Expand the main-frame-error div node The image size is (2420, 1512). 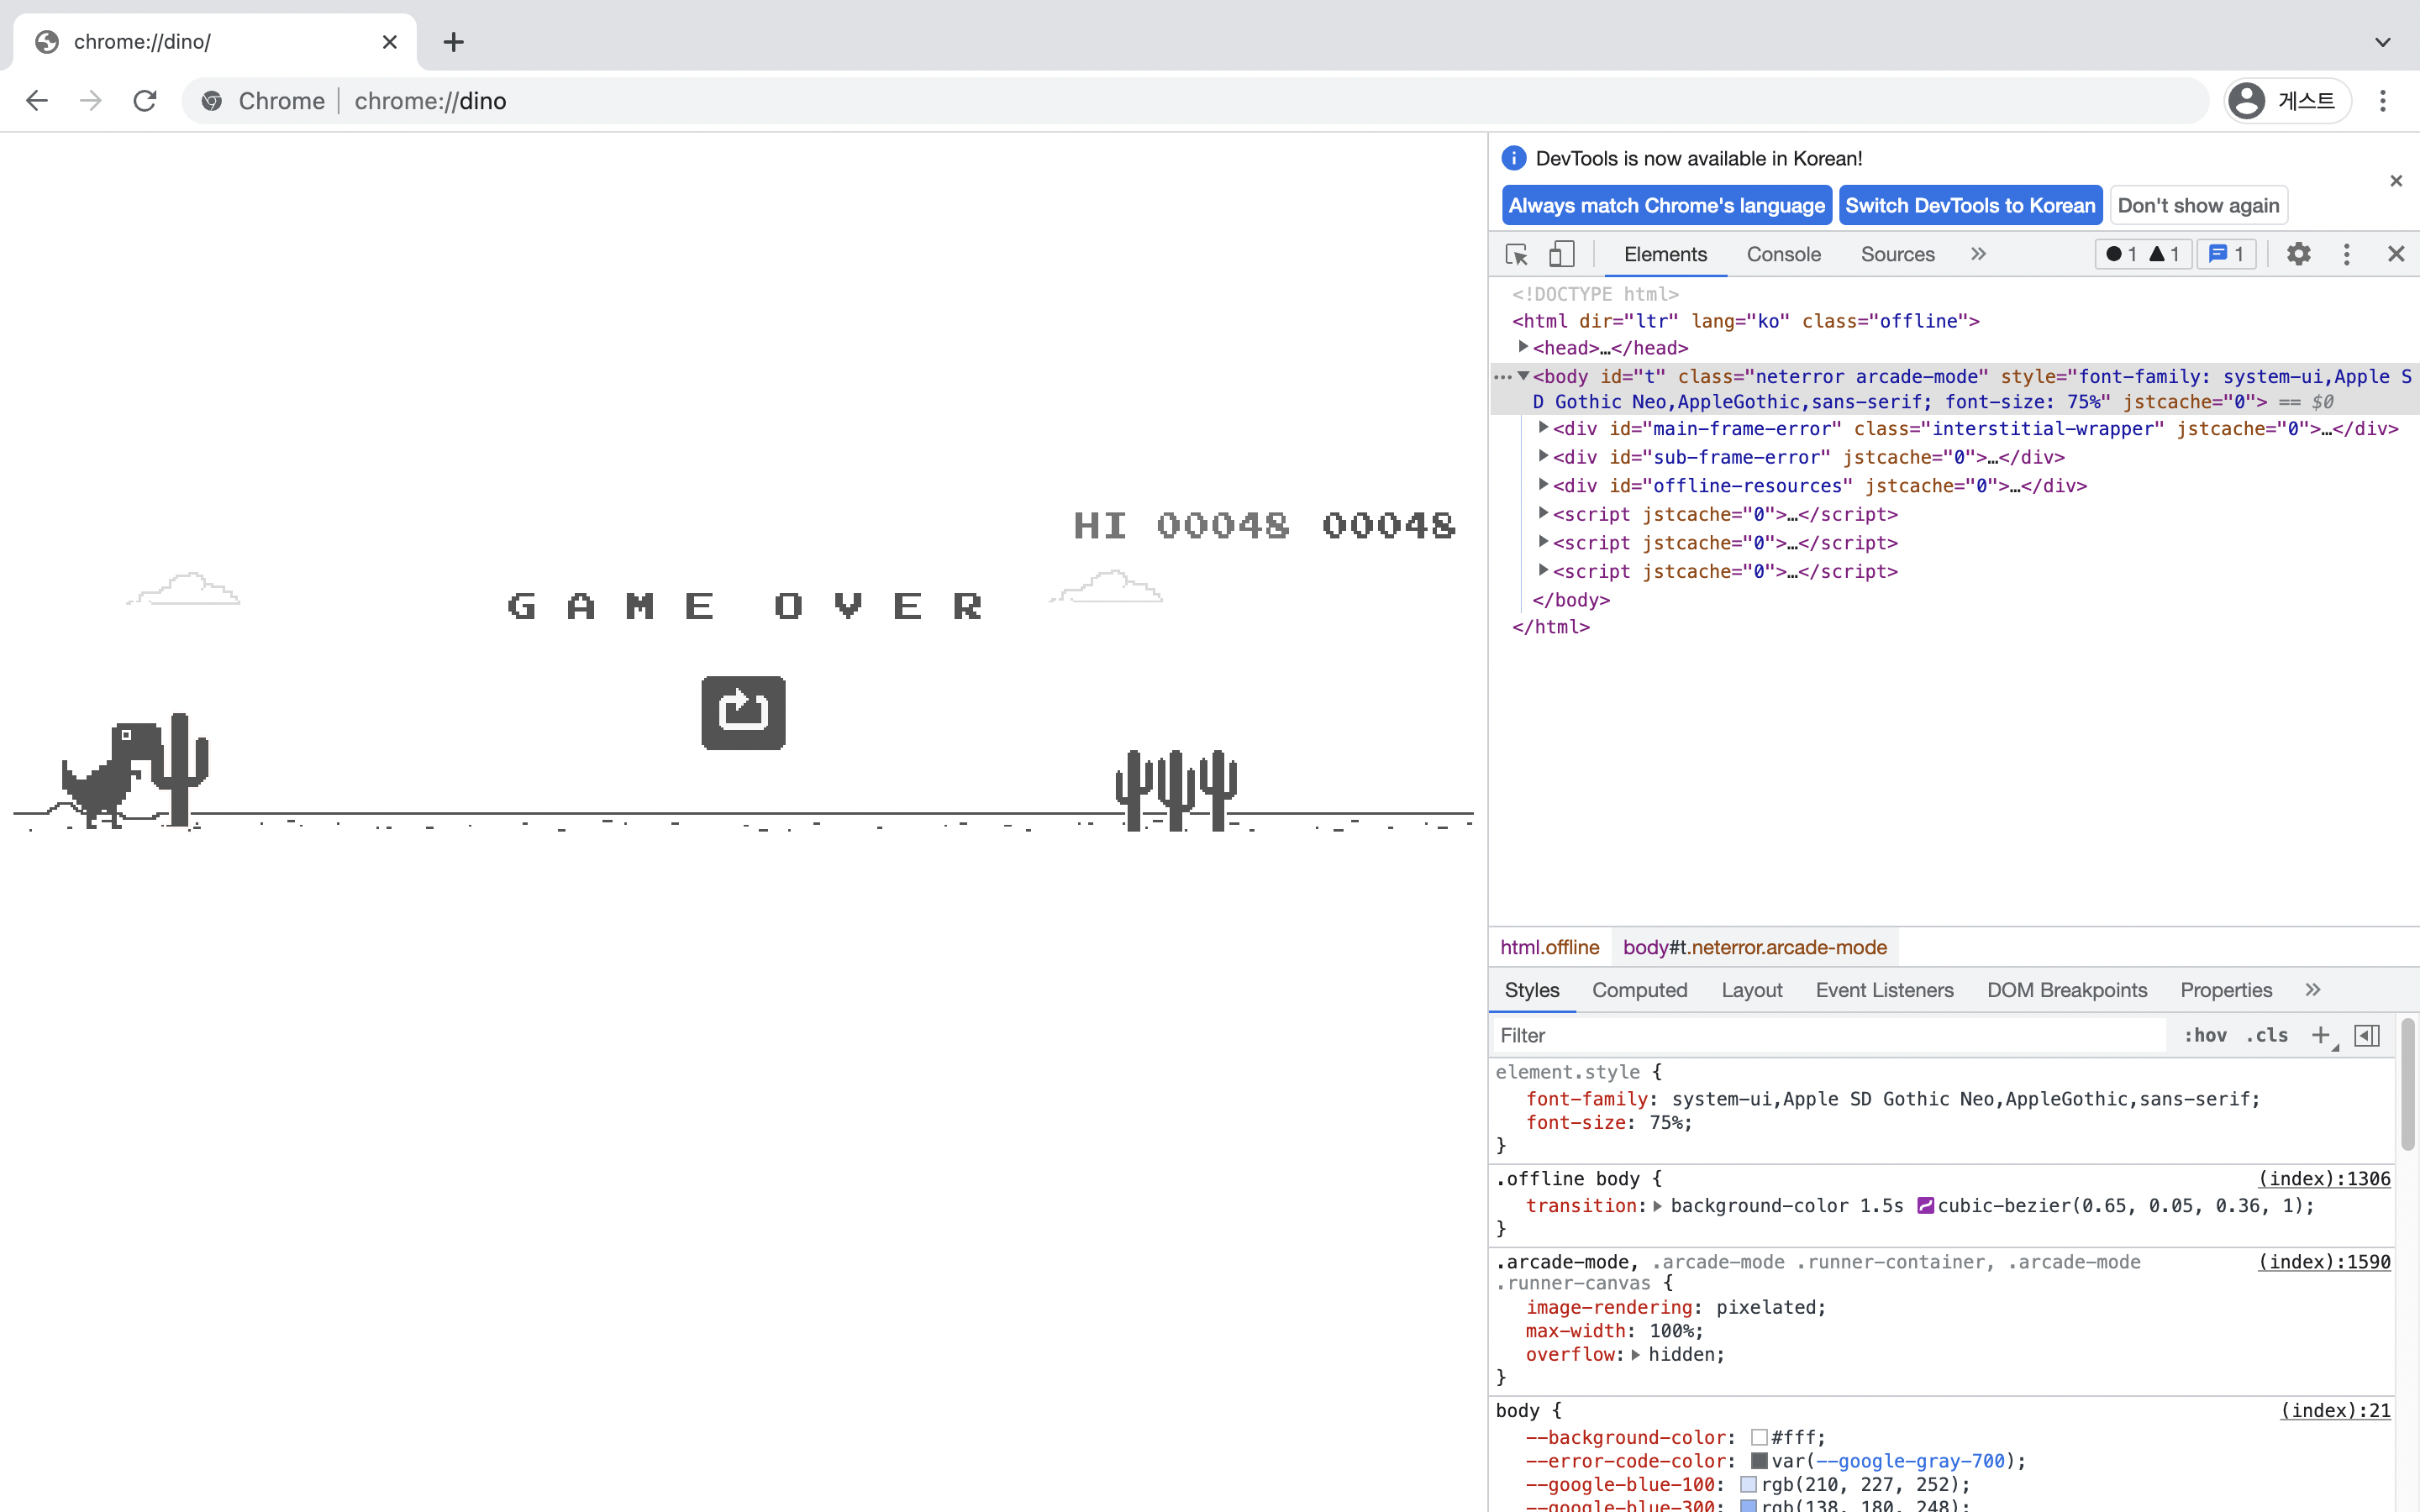pos(1543,428)
